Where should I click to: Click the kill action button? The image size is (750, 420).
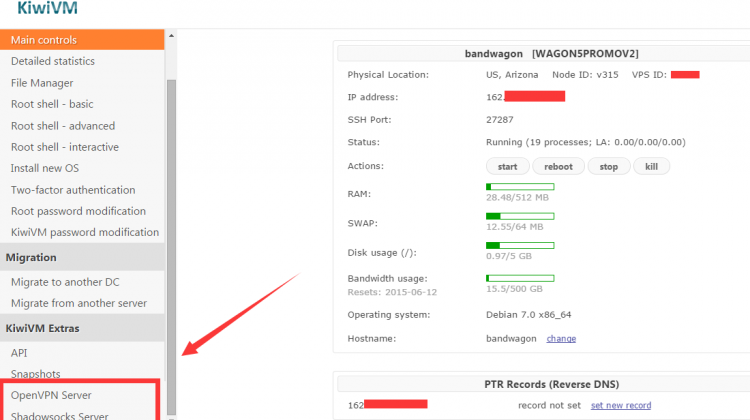(x=651, y=166)
